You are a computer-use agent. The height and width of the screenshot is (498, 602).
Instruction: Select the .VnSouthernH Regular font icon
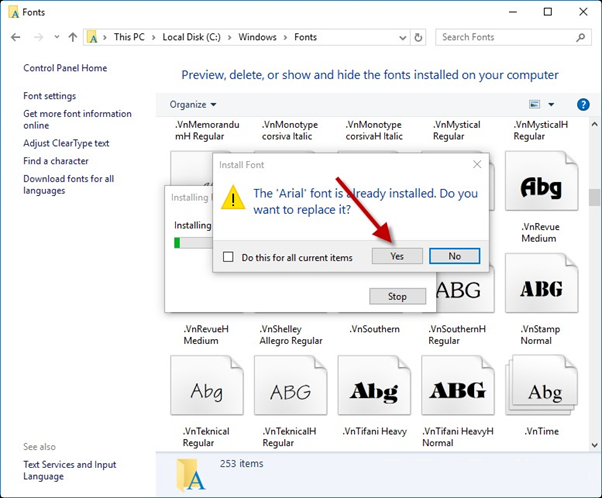(x=466, y=290)
